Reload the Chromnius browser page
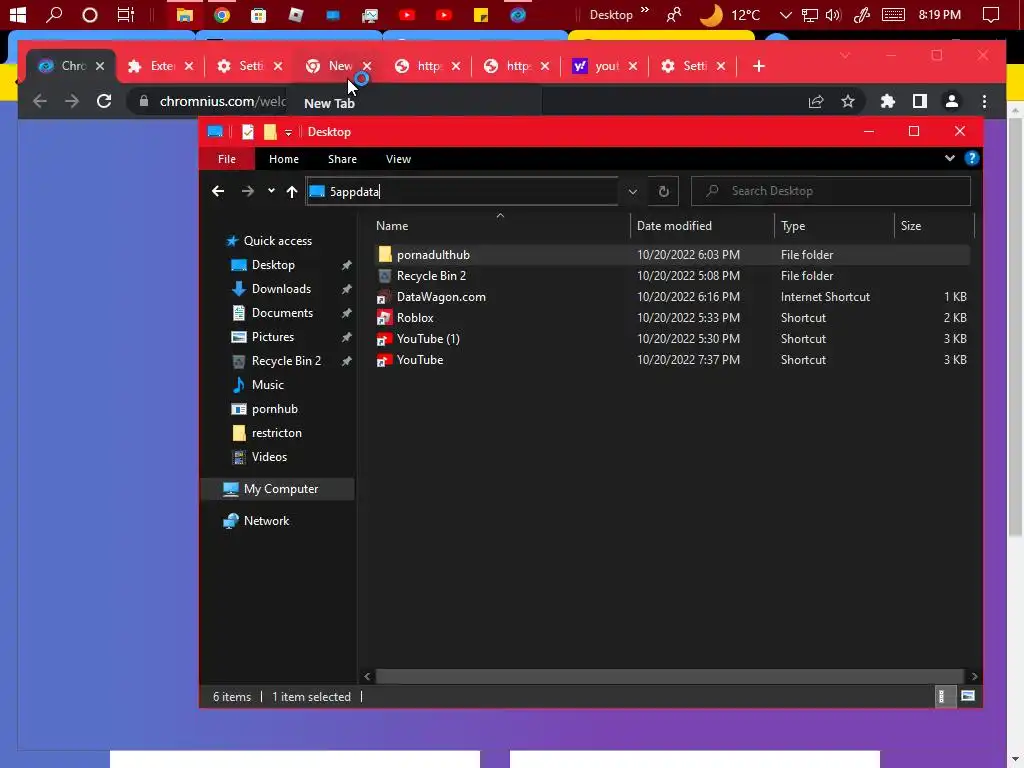This screenshot has height=768, width=1024. 104,101
